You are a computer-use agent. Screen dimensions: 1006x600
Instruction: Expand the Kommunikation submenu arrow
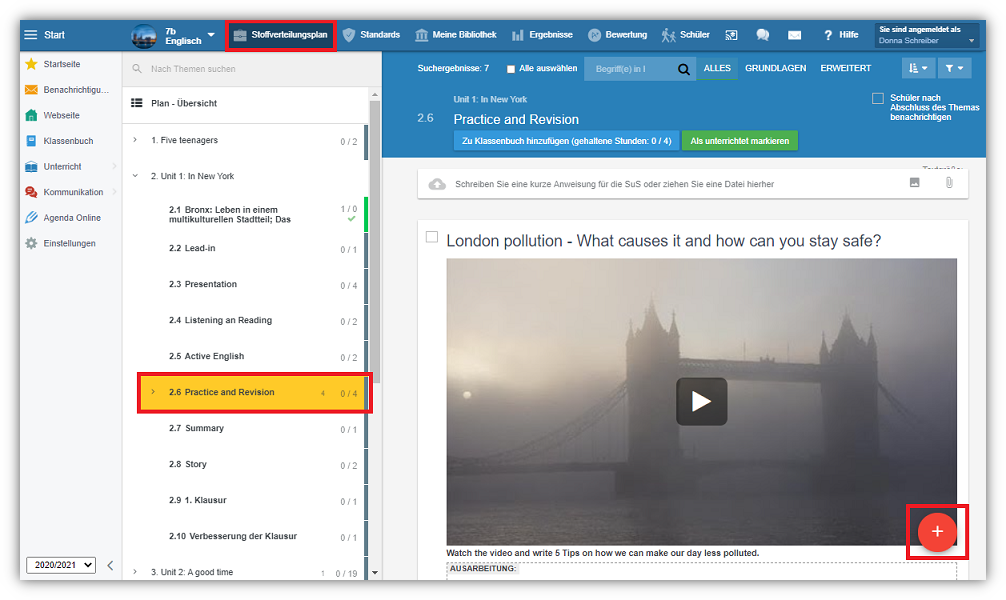click(114, 192)
